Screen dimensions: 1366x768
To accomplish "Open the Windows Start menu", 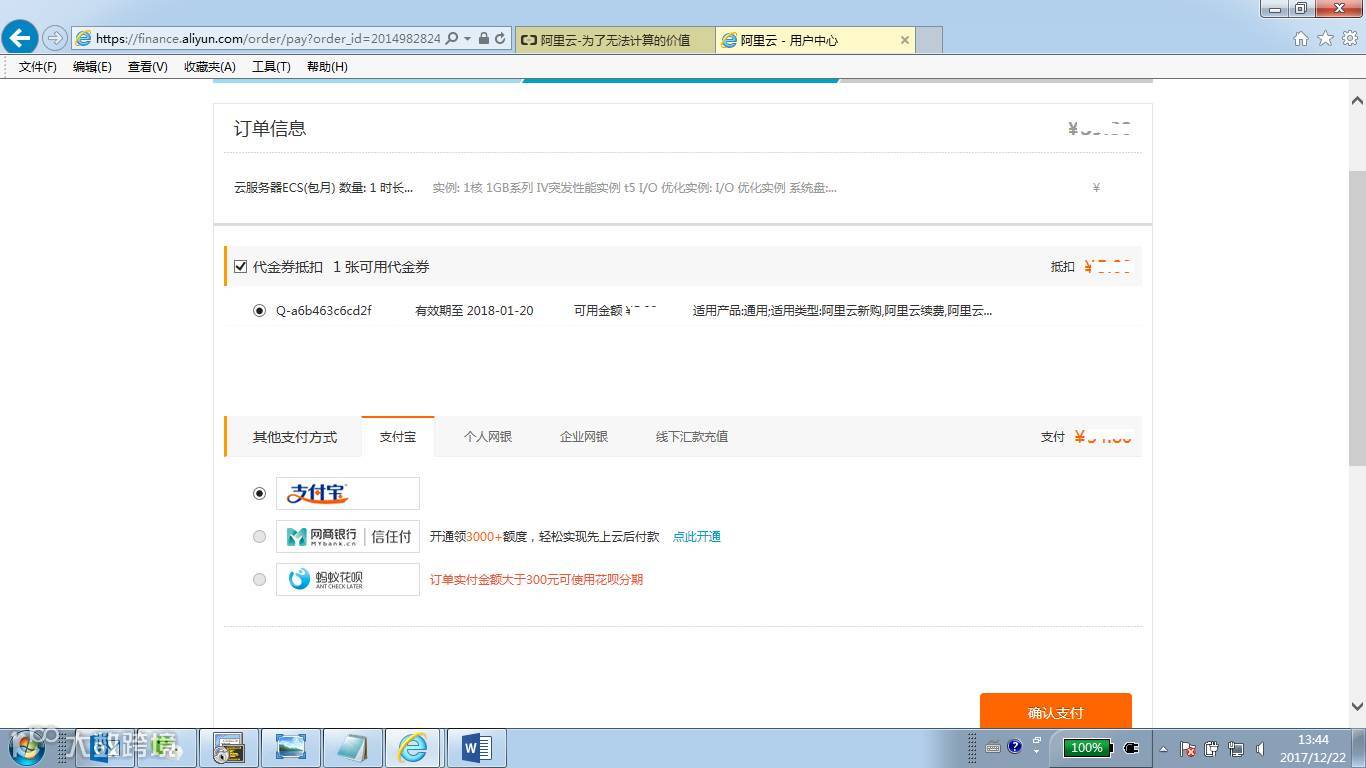I will 27,747.
